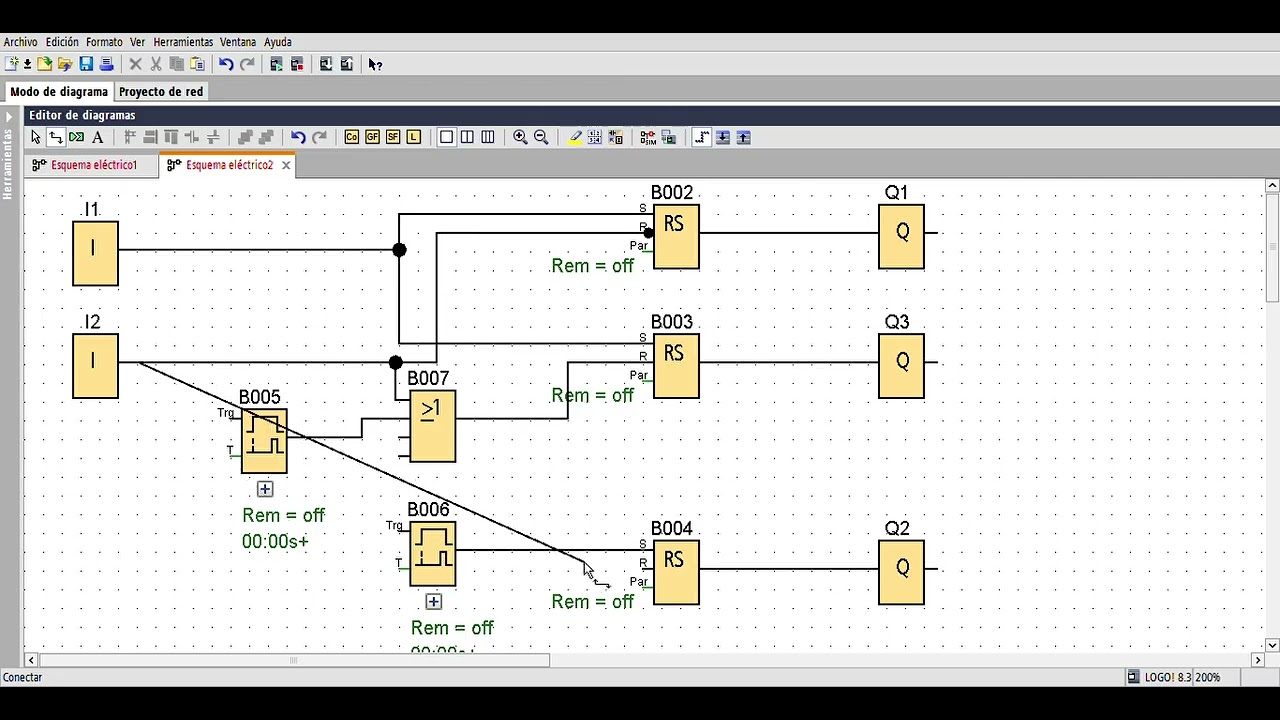
Task: Open the data log profile (L)
Action: (414, 137)
